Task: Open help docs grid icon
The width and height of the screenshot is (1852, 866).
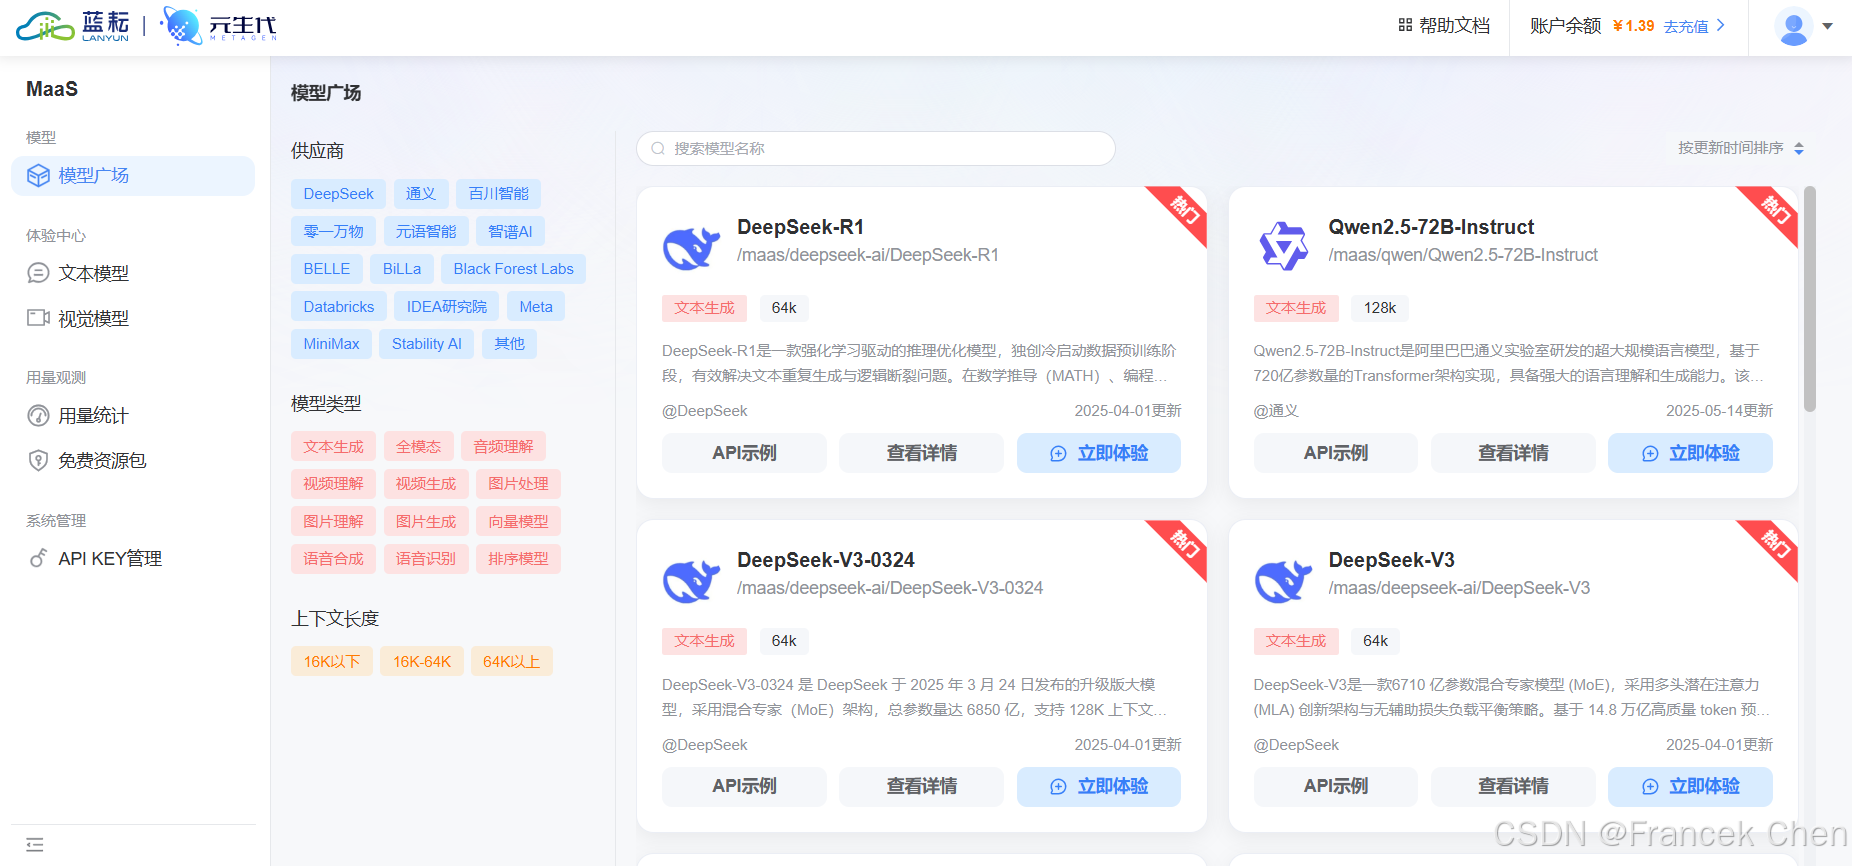Action: (x=1405, y=25)
